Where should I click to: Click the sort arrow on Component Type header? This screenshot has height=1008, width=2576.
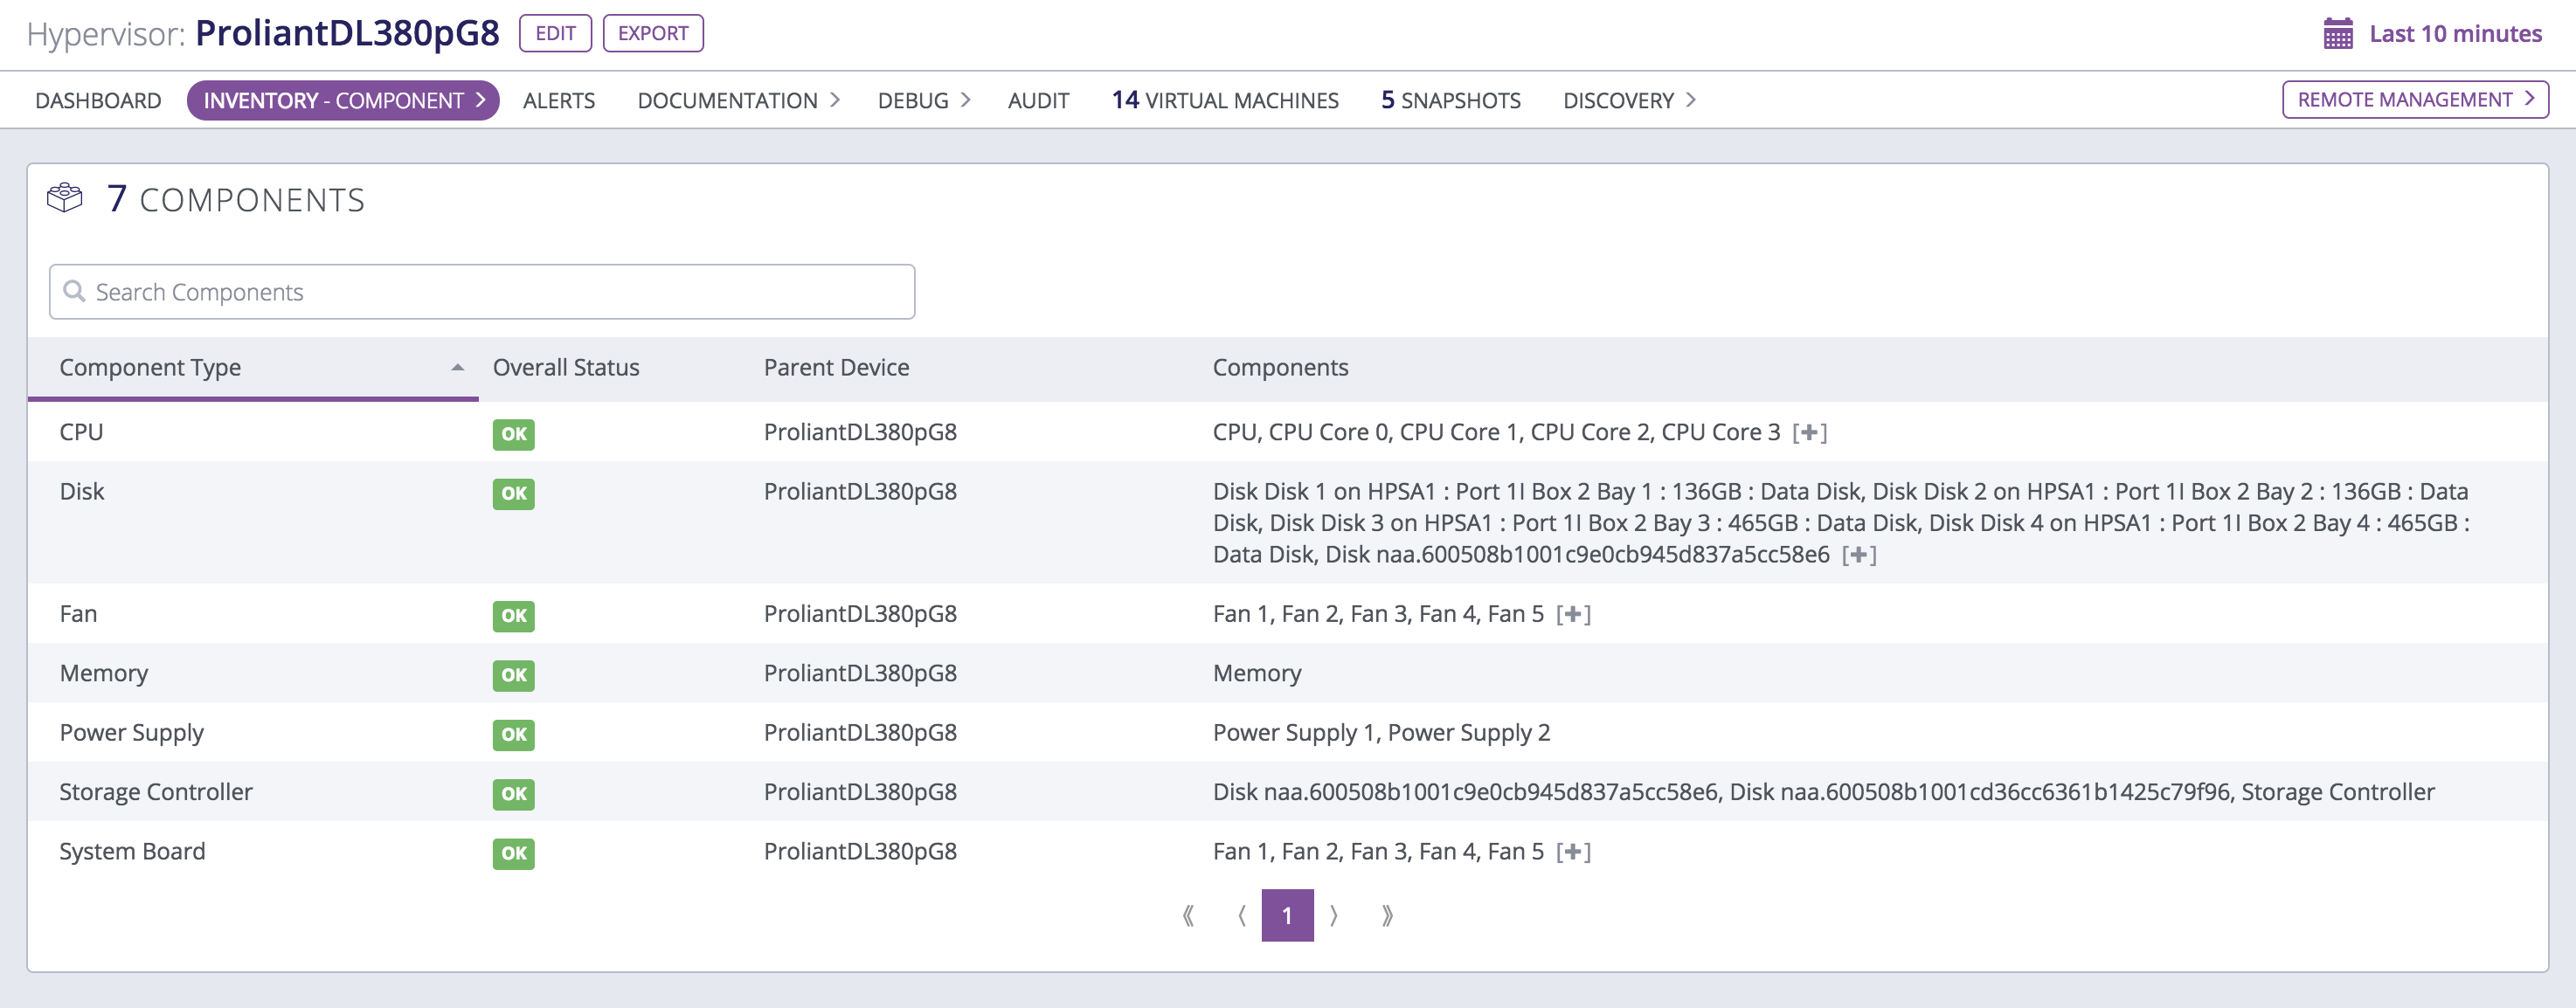pos(458,368)
